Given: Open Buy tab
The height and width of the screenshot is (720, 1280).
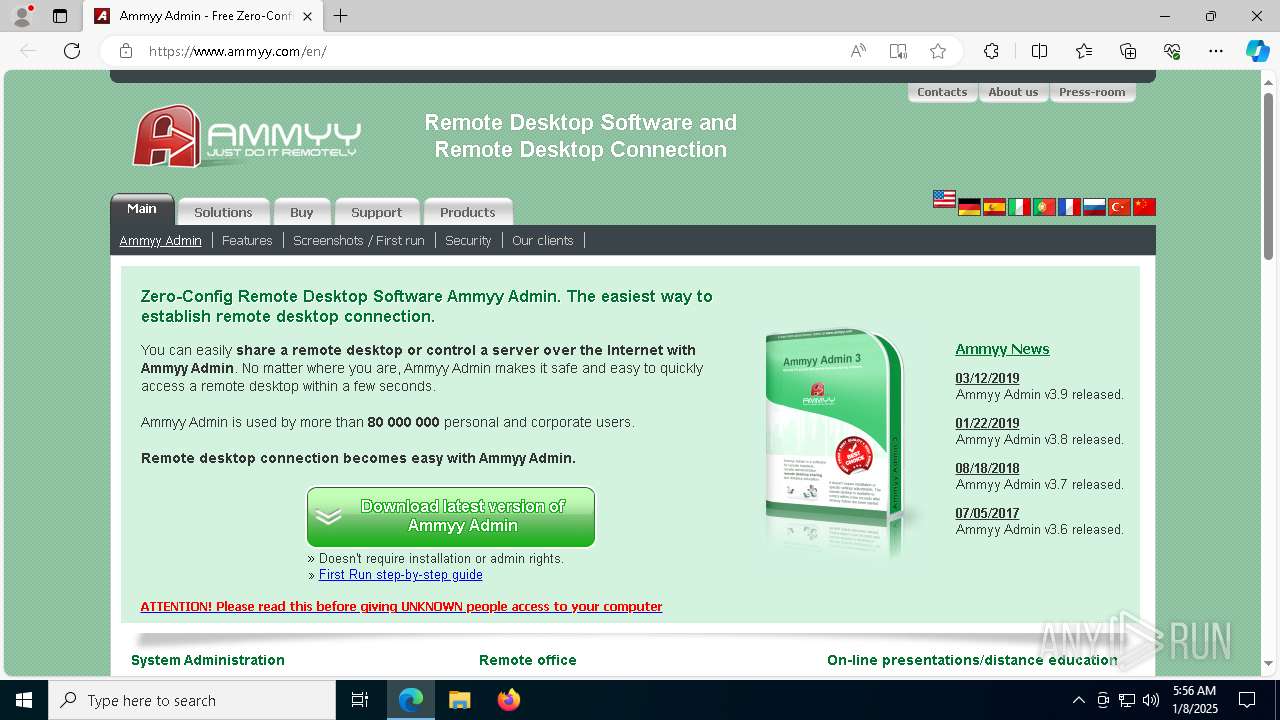Looking at the screenshot, I should [302, 212].
